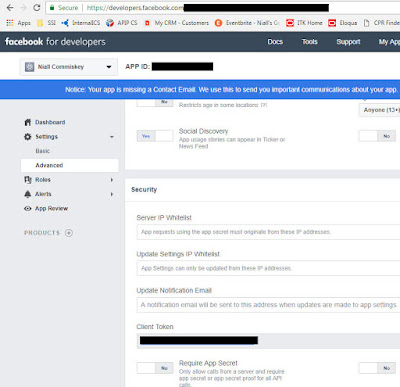Click the facebook for developers logo

click(x=55, y=42)
